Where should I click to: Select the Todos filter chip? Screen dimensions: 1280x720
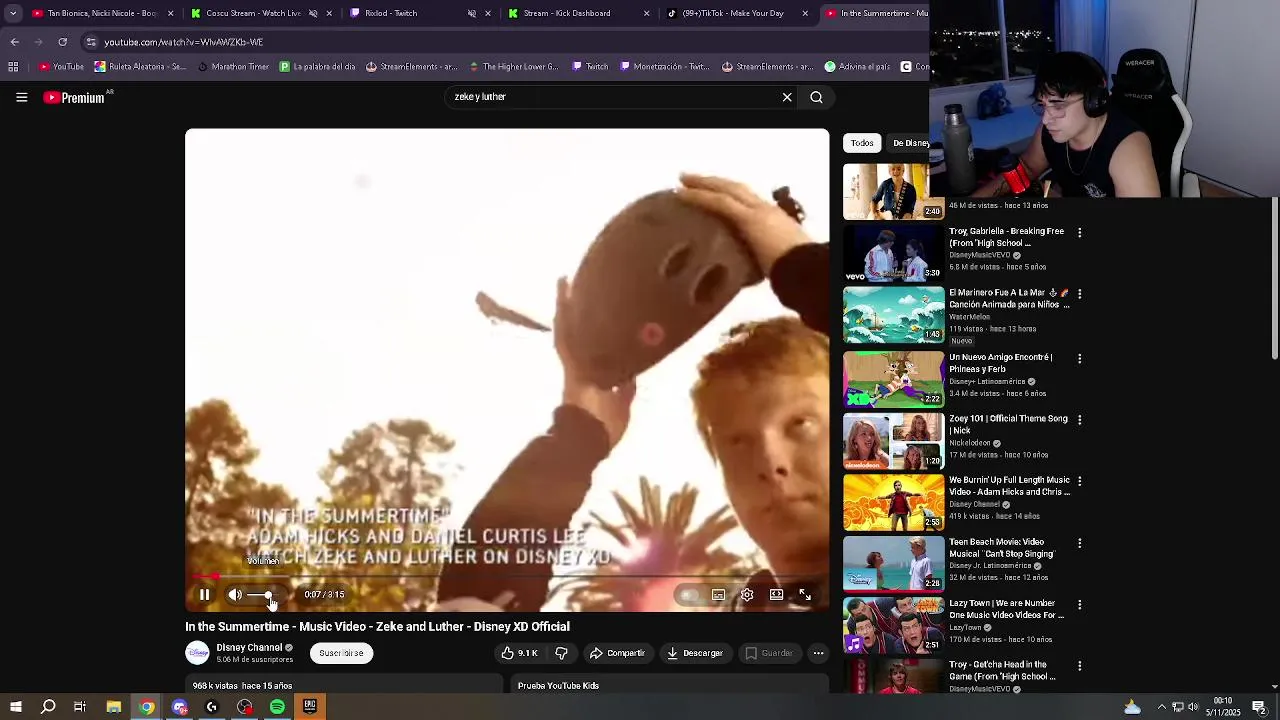tap(862, 143)
